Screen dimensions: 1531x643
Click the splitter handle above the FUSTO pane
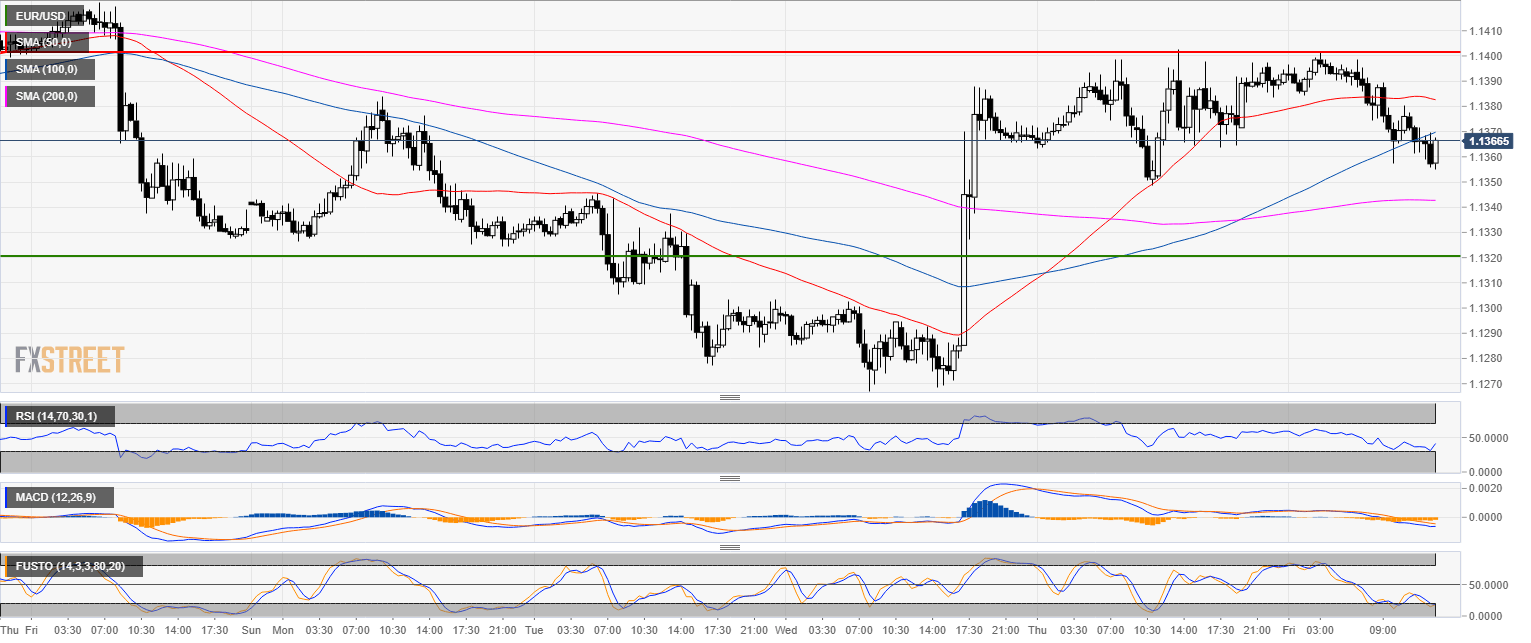(729, 547)
